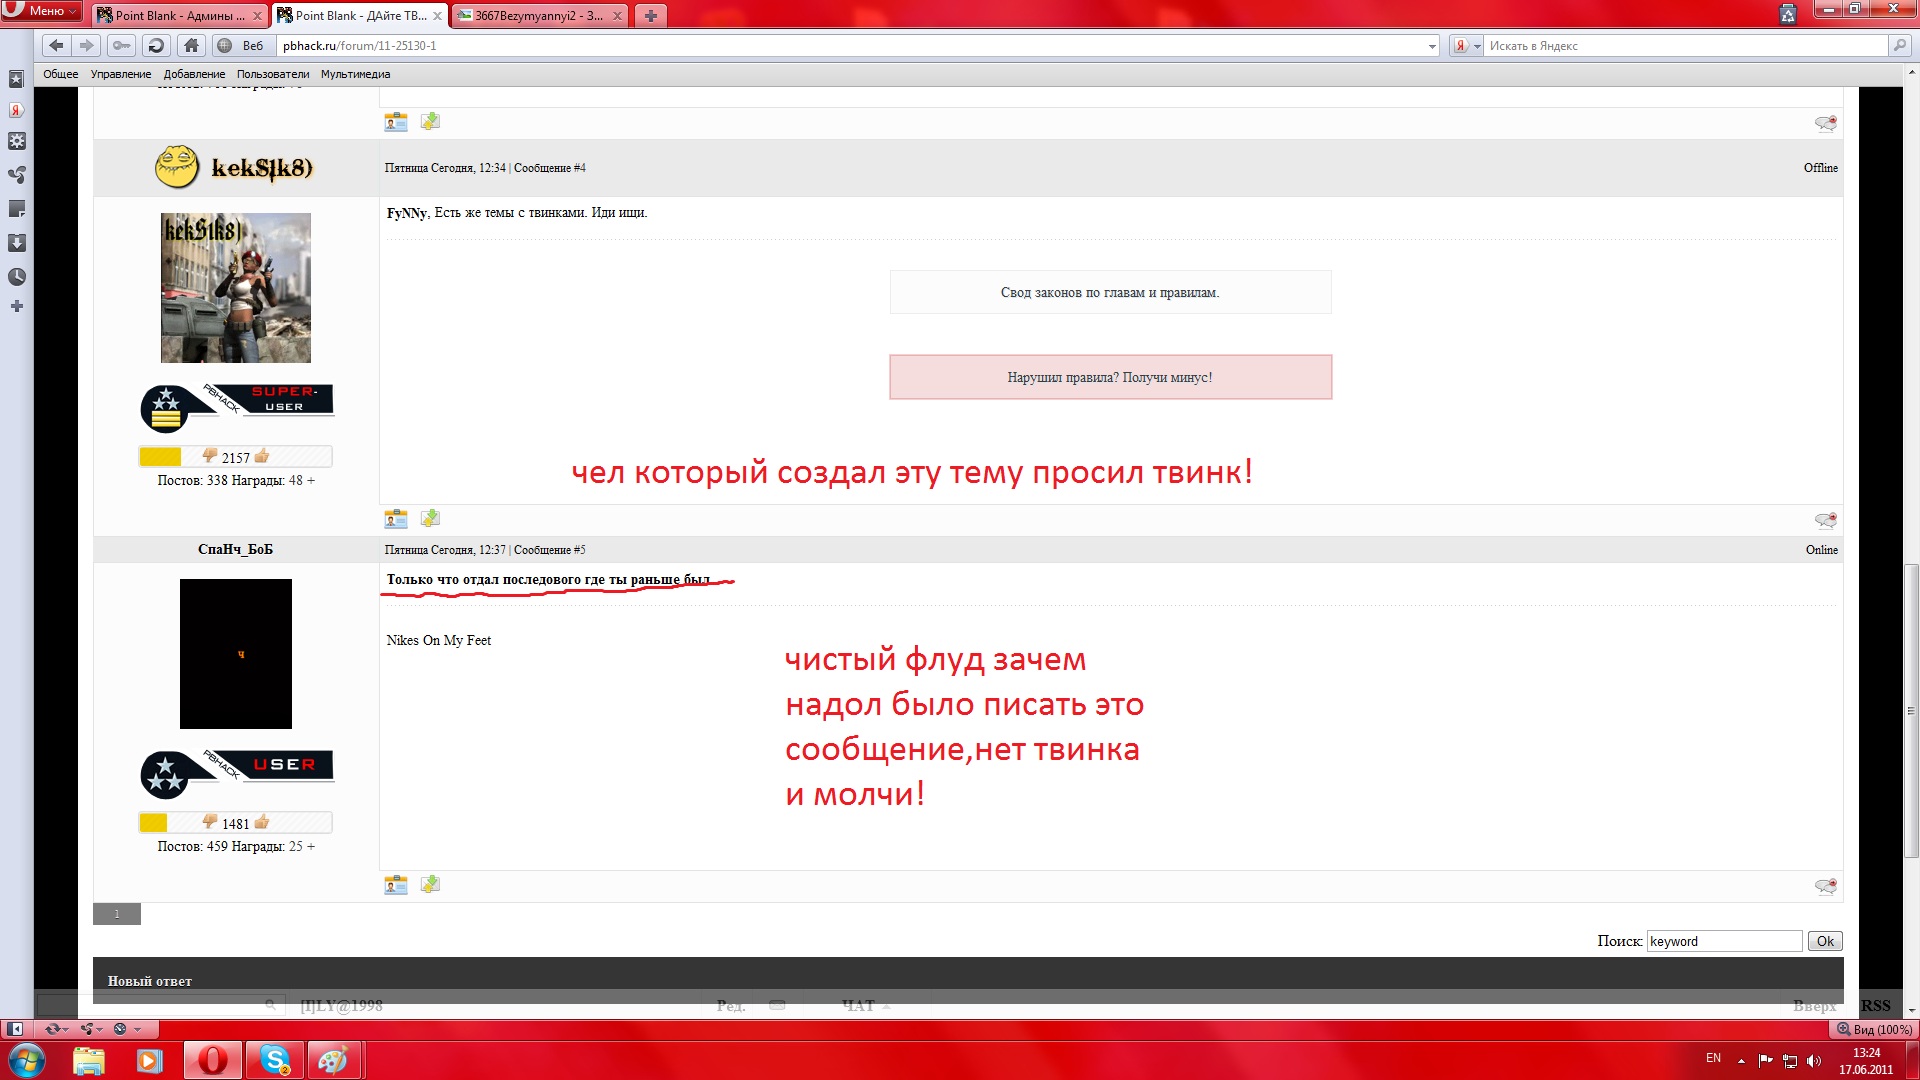Click the search magnifier icon in toolbar
The image size is (1920, 1080).
click(1899, 45)
